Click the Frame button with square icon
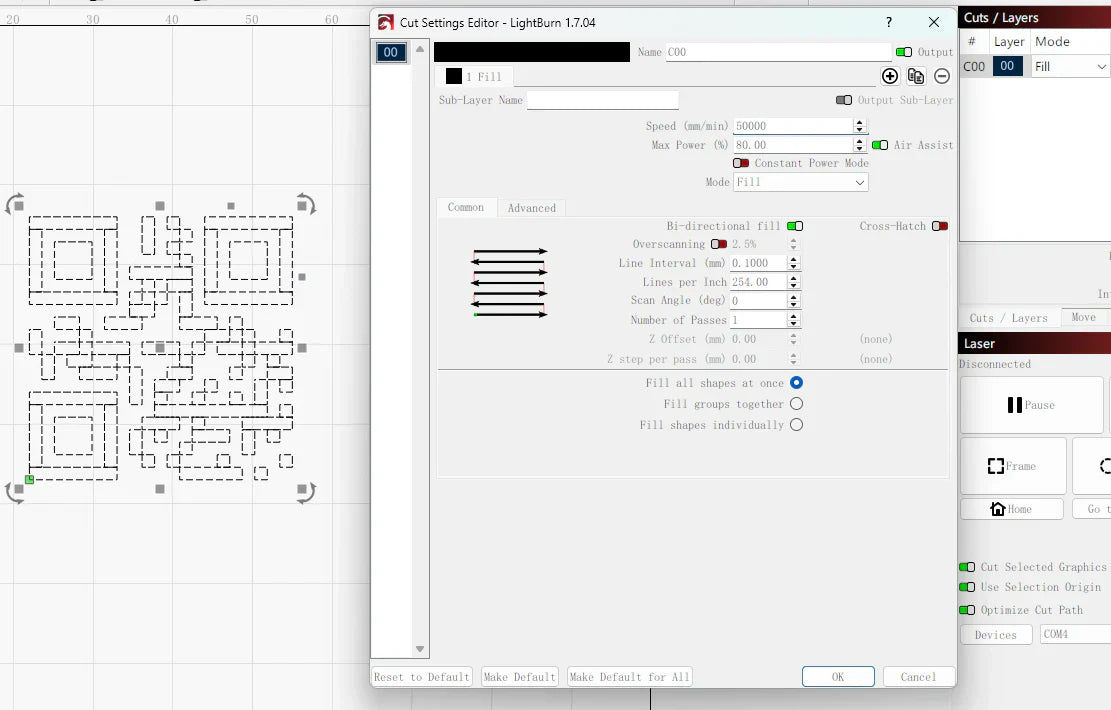1111x710 pixels. pos(1013,466)
